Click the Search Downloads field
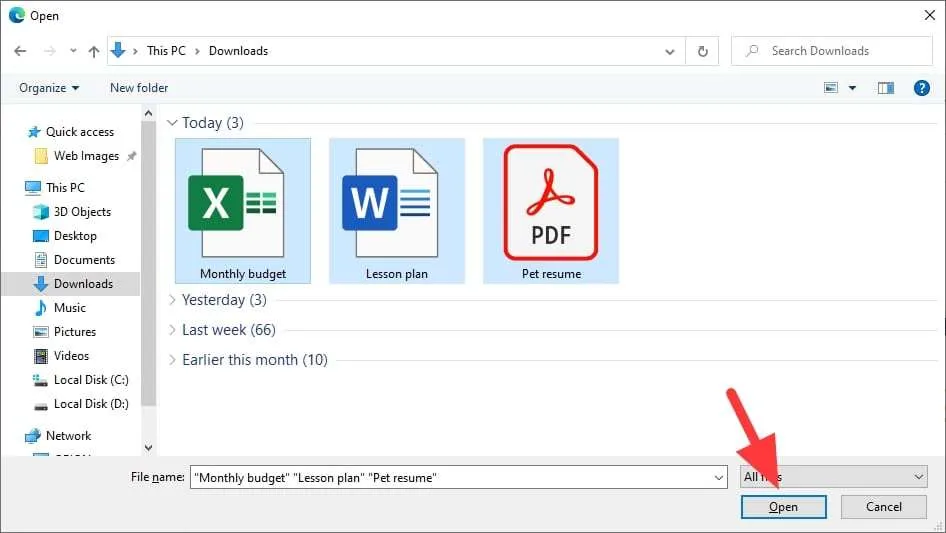The height and width of the screenshot is (533, 946). point(831,51)
